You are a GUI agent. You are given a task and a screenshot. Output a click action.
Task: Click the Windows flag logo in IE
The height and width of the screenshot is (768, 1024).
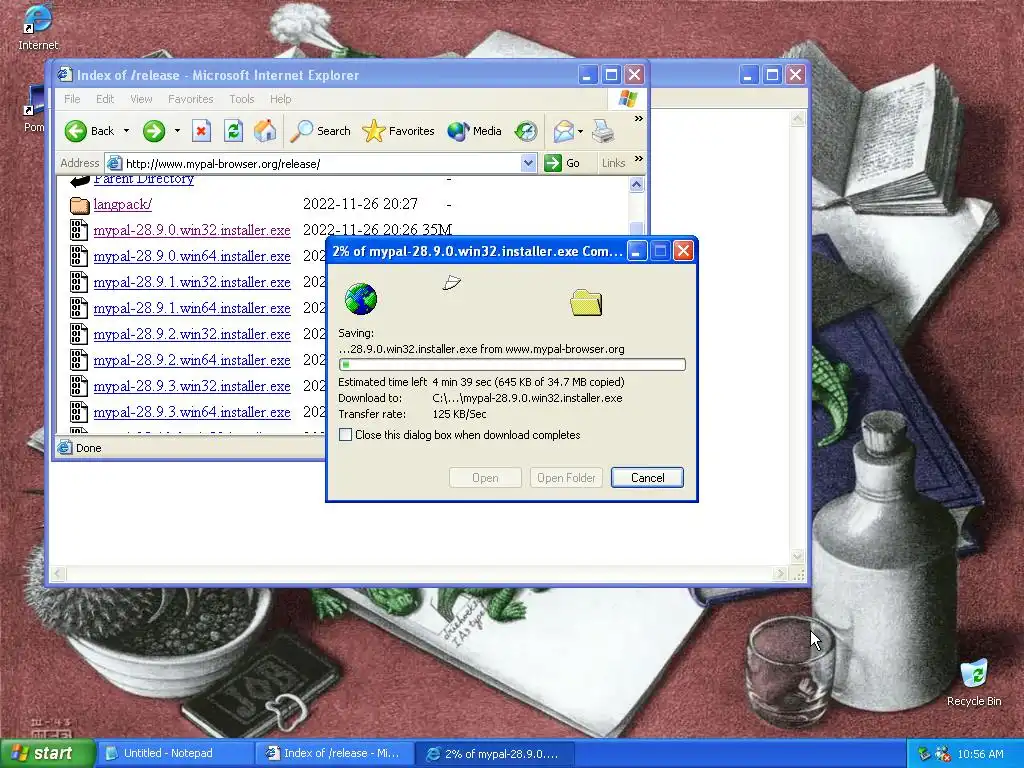pos(628,99)
